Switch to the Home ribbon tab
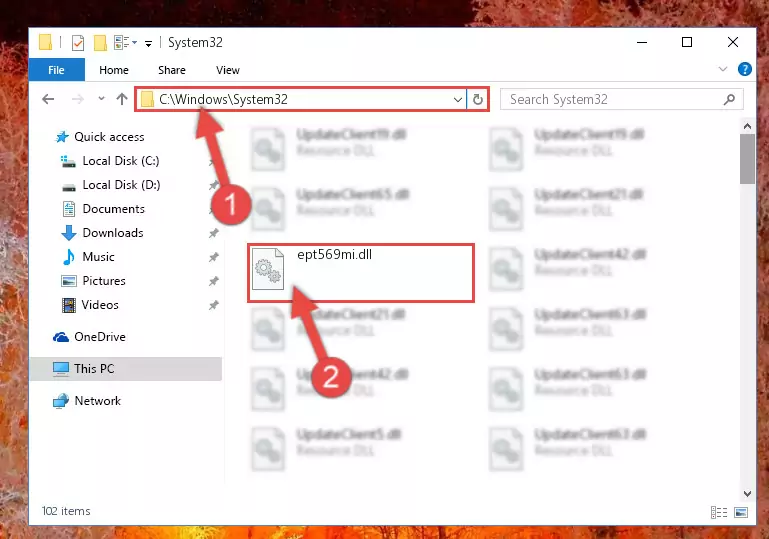The width and height of the screenshot is (769, 539). point(114,70)
